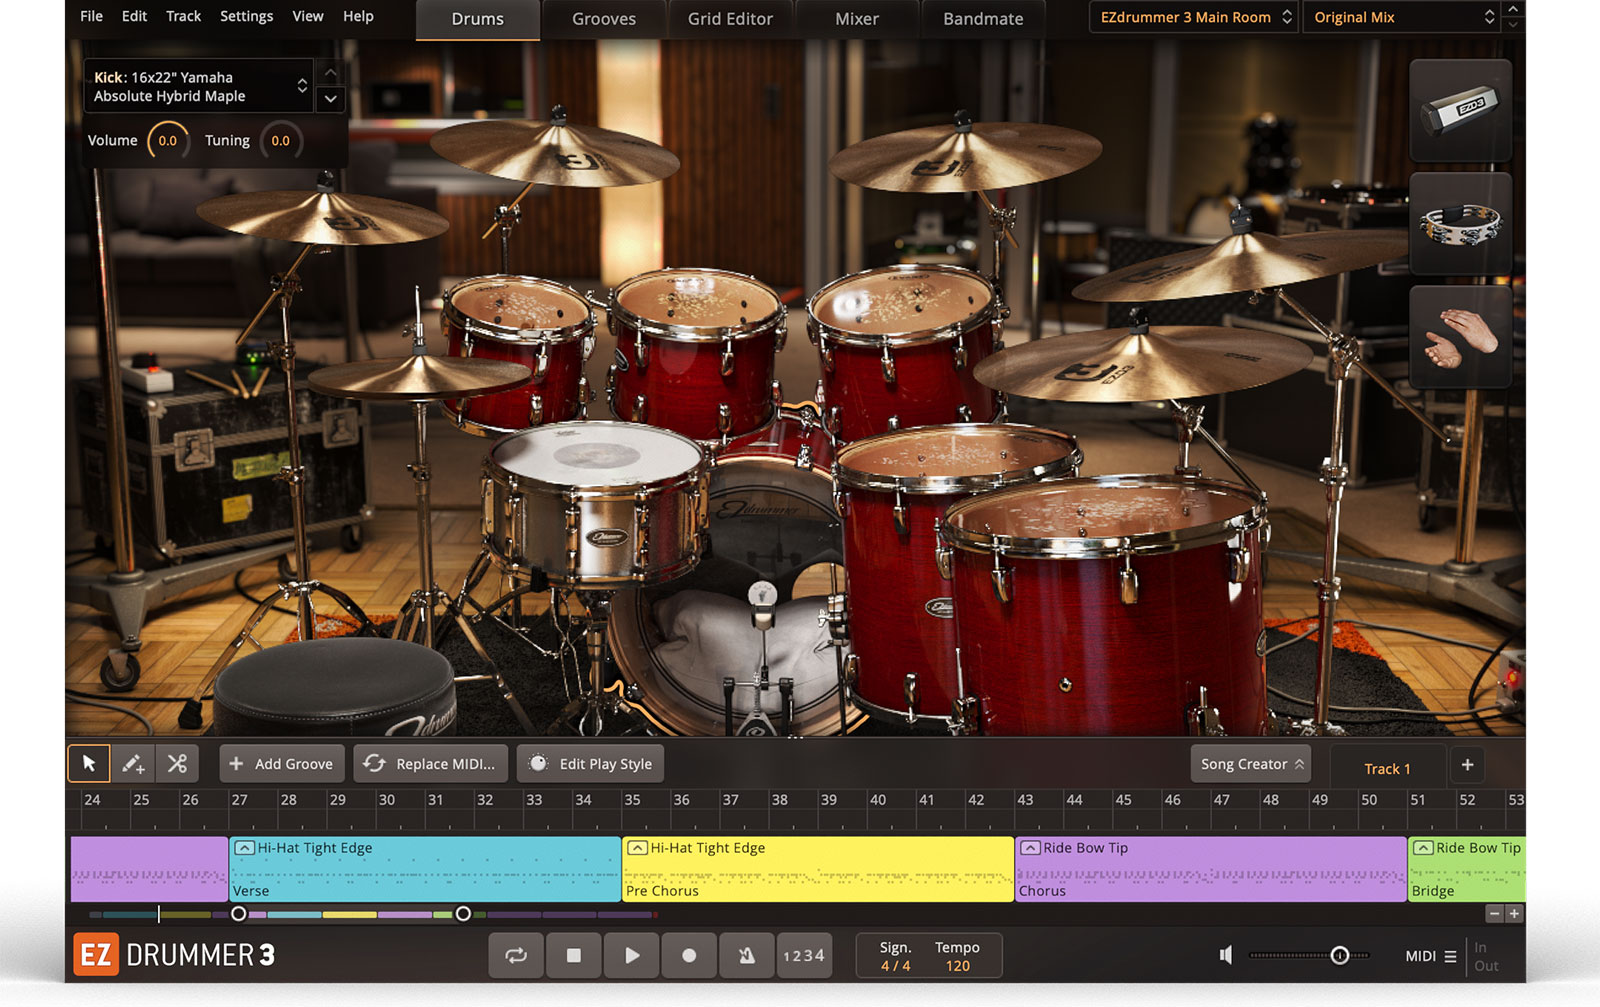Stop playback in the transport
This screenshot has height=1007, width=1600.
[574, 955]
